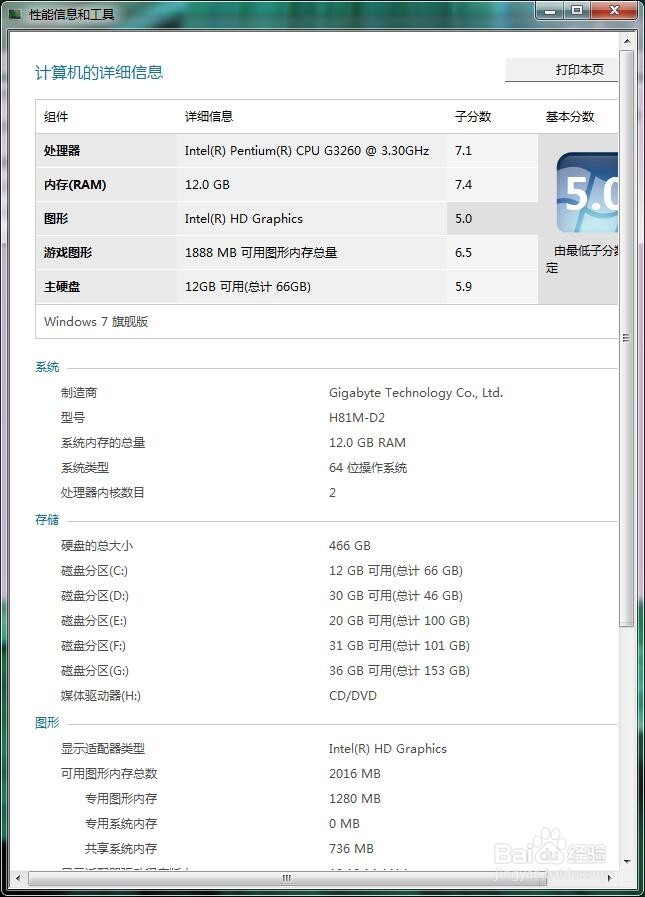Click the '12GB 可用(总计 66GB)' text
Image resolution: width=645 pixels, height=897 pixels.
248,287
